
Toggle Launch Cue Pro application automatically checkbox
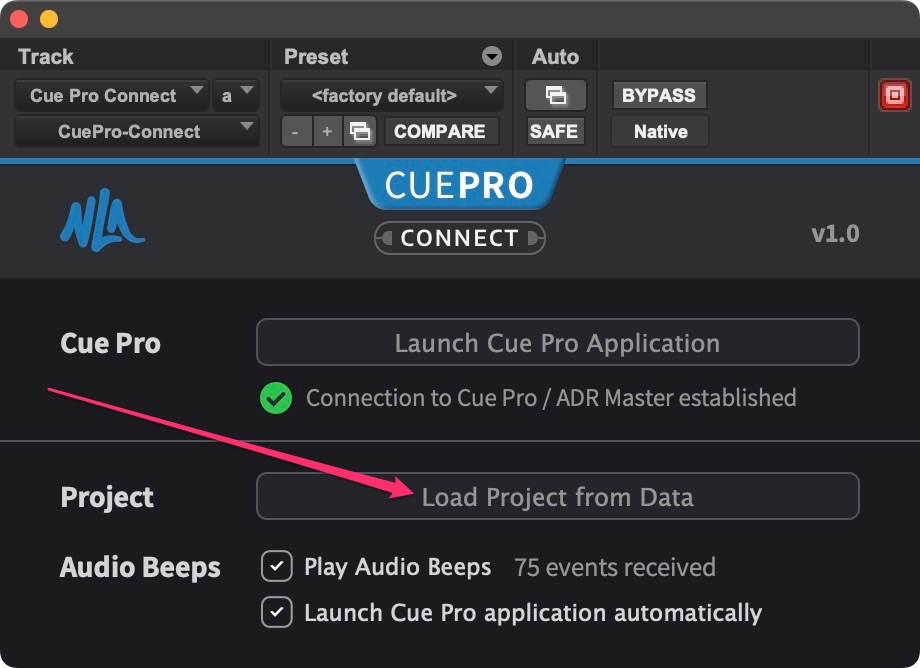[x=277, y=612]
